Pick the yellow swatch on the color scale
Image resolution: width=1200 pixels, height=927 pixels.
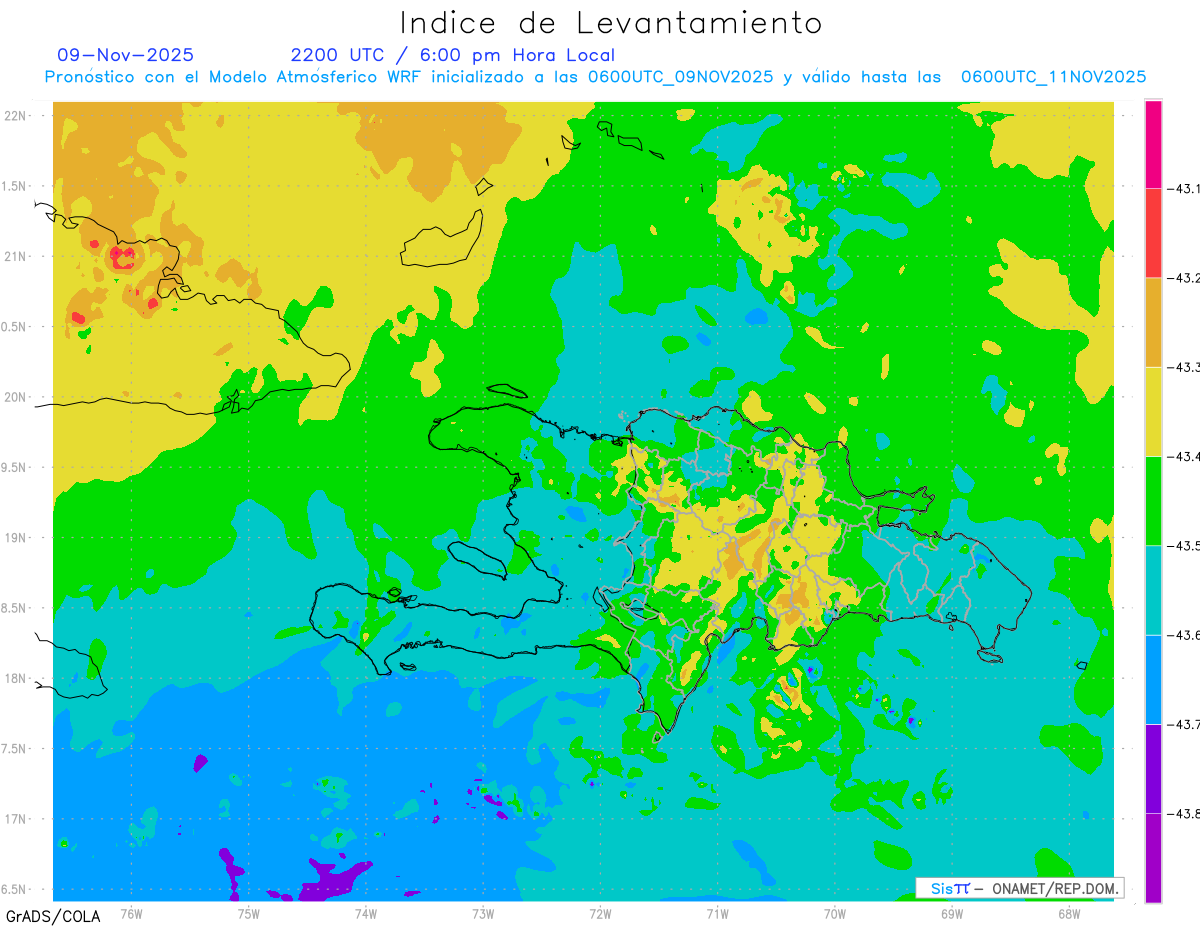coord(1153,411)
